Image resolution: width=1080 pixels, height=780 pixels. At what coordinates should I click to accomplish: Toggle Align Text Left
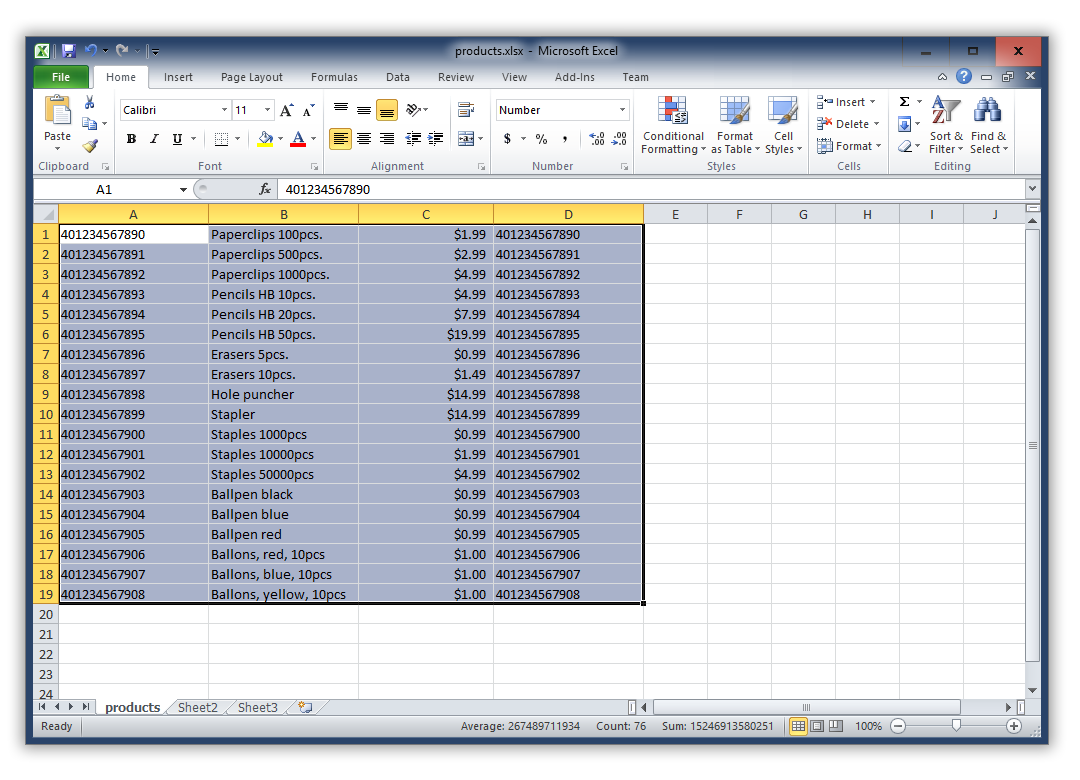click(x=340, y=138)
